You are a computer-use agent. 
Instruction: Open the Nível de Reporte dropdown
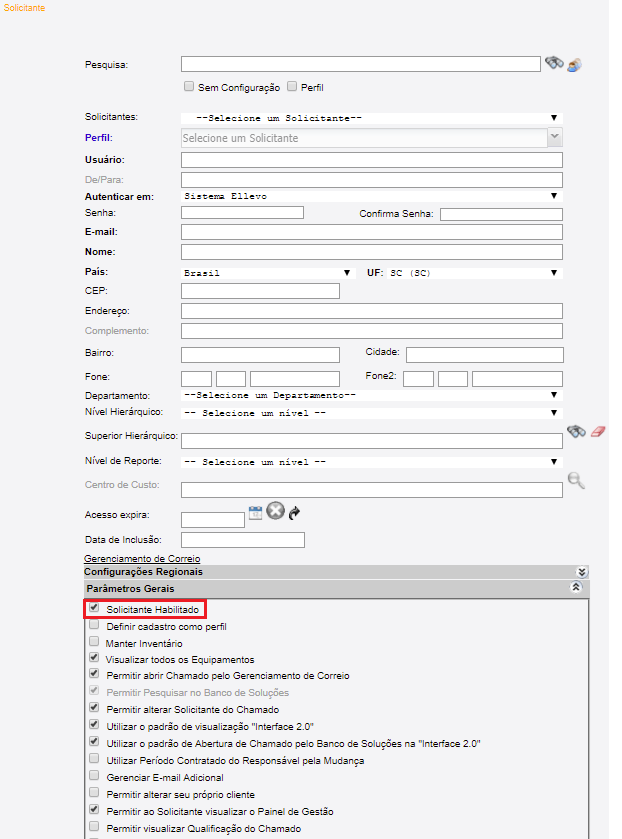pyautogui.click(x=371, y=462)
